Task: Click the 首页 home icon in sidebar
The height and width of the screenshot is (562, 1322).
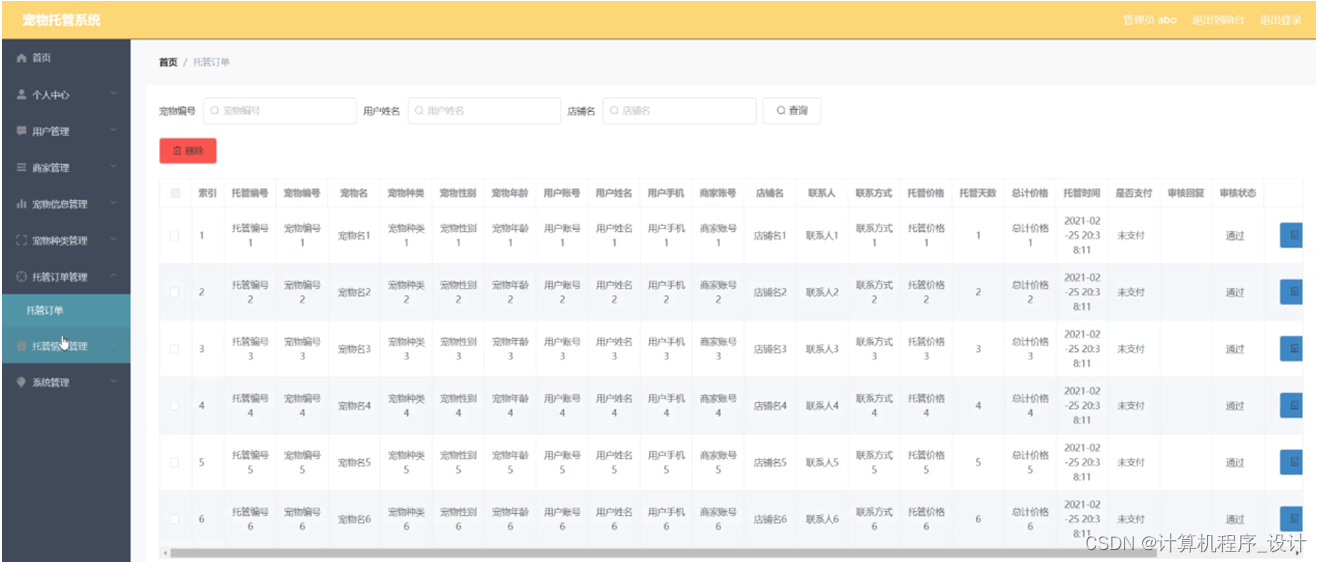Action: pos(22,58)
